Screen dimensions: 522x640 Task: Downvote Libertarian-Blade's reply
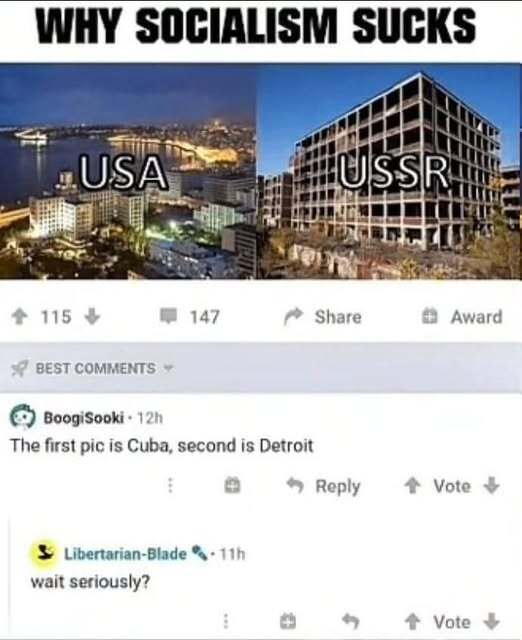(491, 622)
